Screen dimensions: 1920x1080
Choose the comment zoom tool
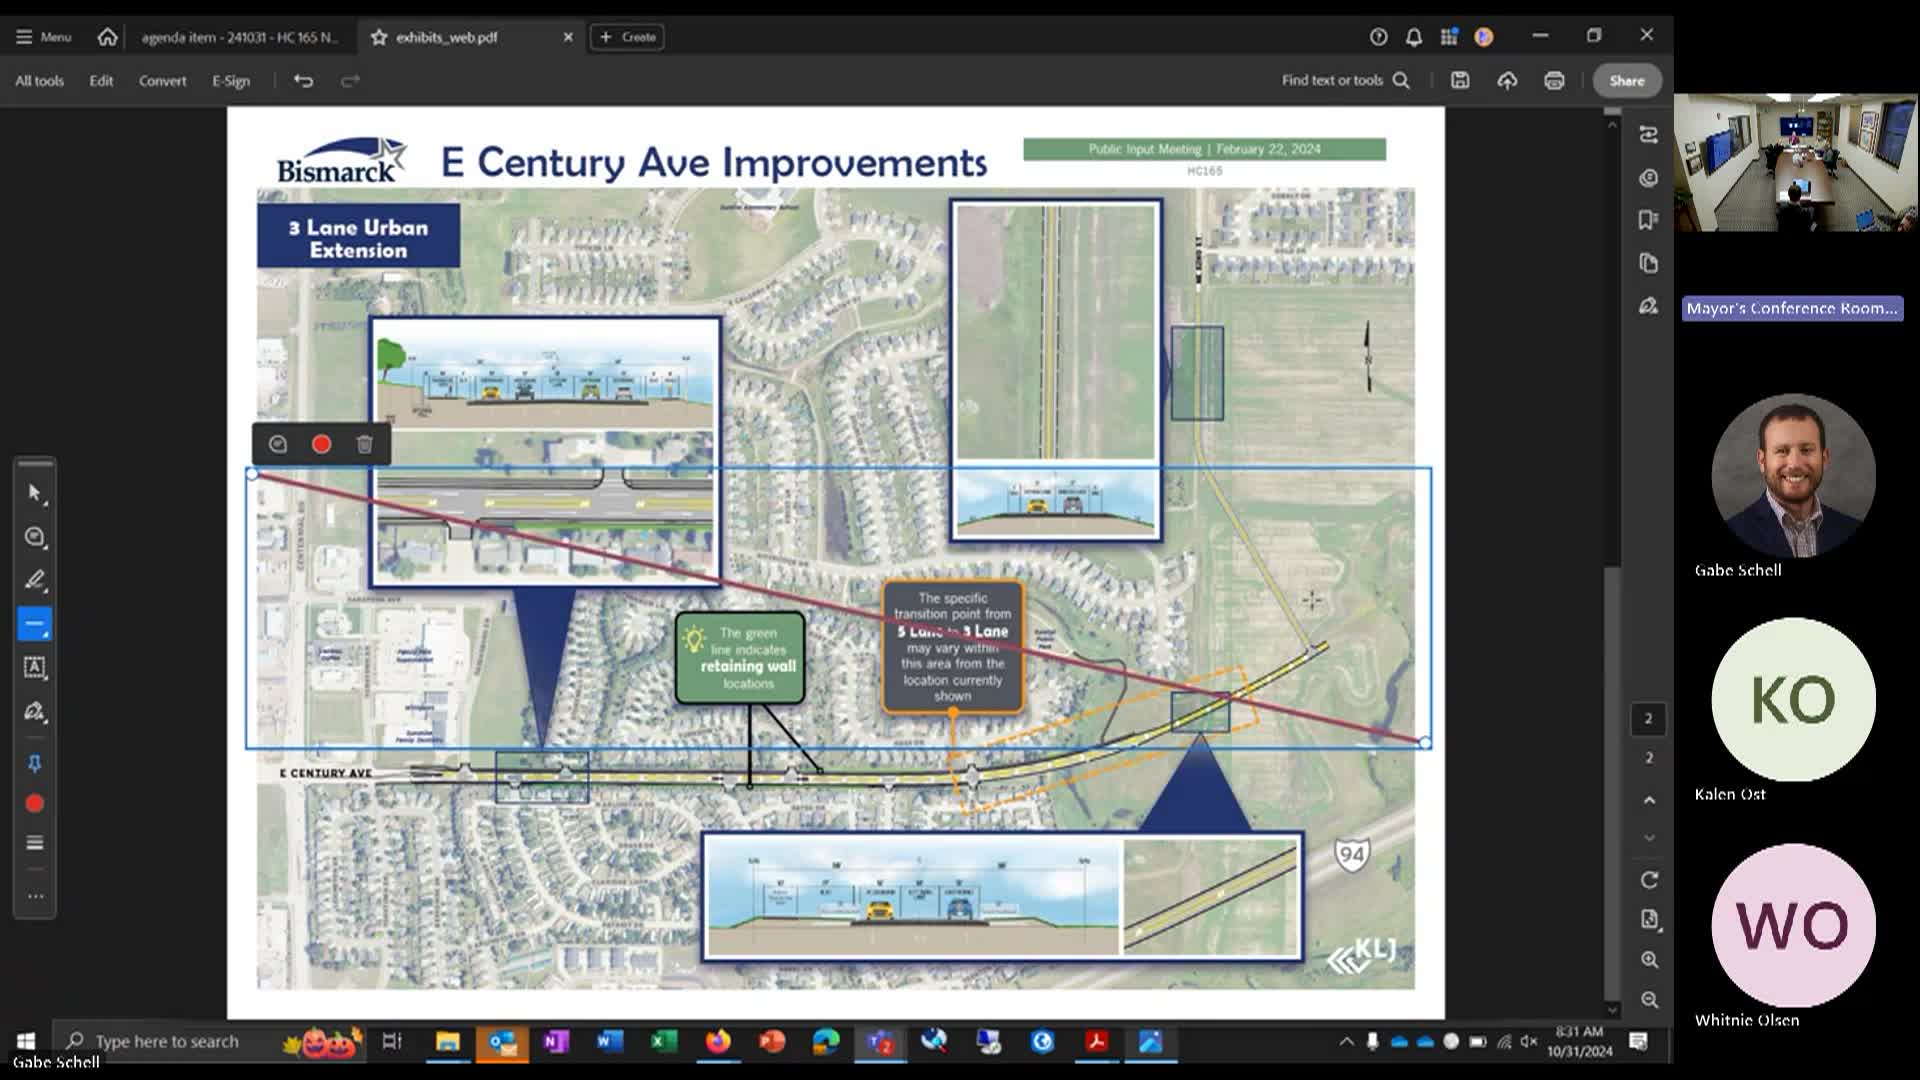point(35,537)
